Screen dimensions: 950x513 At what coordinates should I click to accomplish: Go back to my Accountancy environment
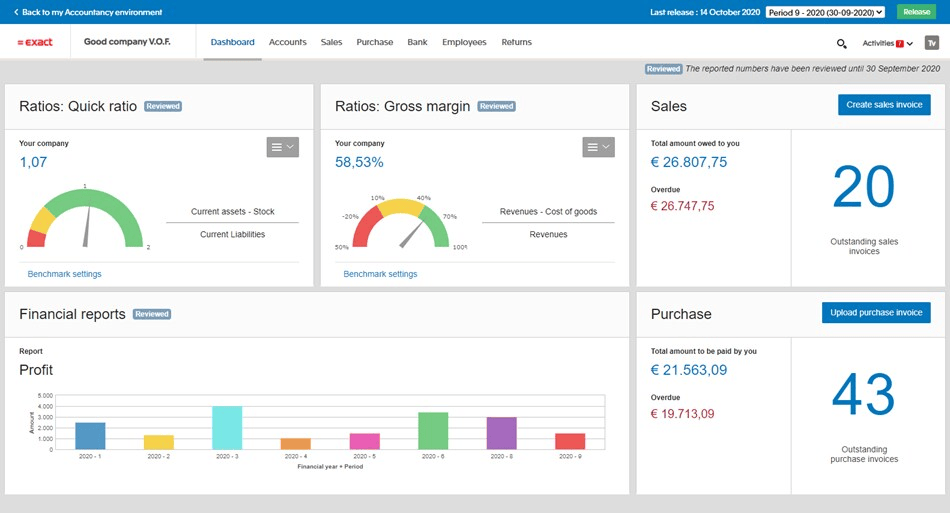click(x=88, y=12)
